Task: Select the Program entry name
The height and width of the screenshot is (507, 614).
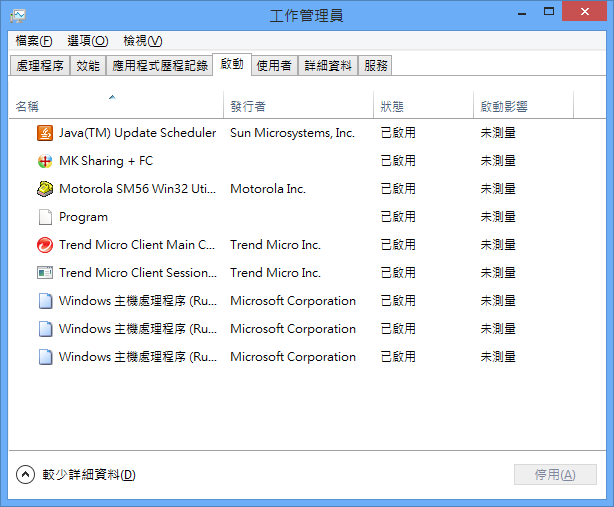Action: point(83,217)
